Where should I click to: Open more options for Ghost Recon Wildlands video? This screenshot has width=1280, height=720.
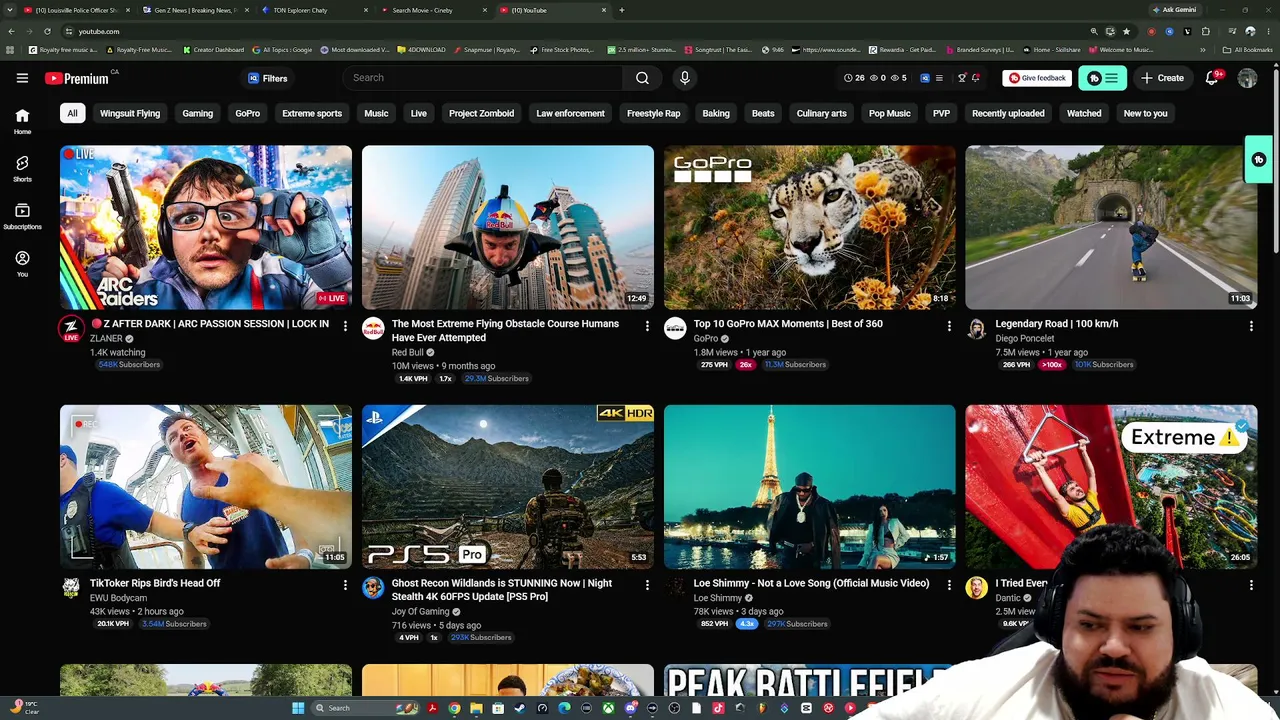pos(647,585)
